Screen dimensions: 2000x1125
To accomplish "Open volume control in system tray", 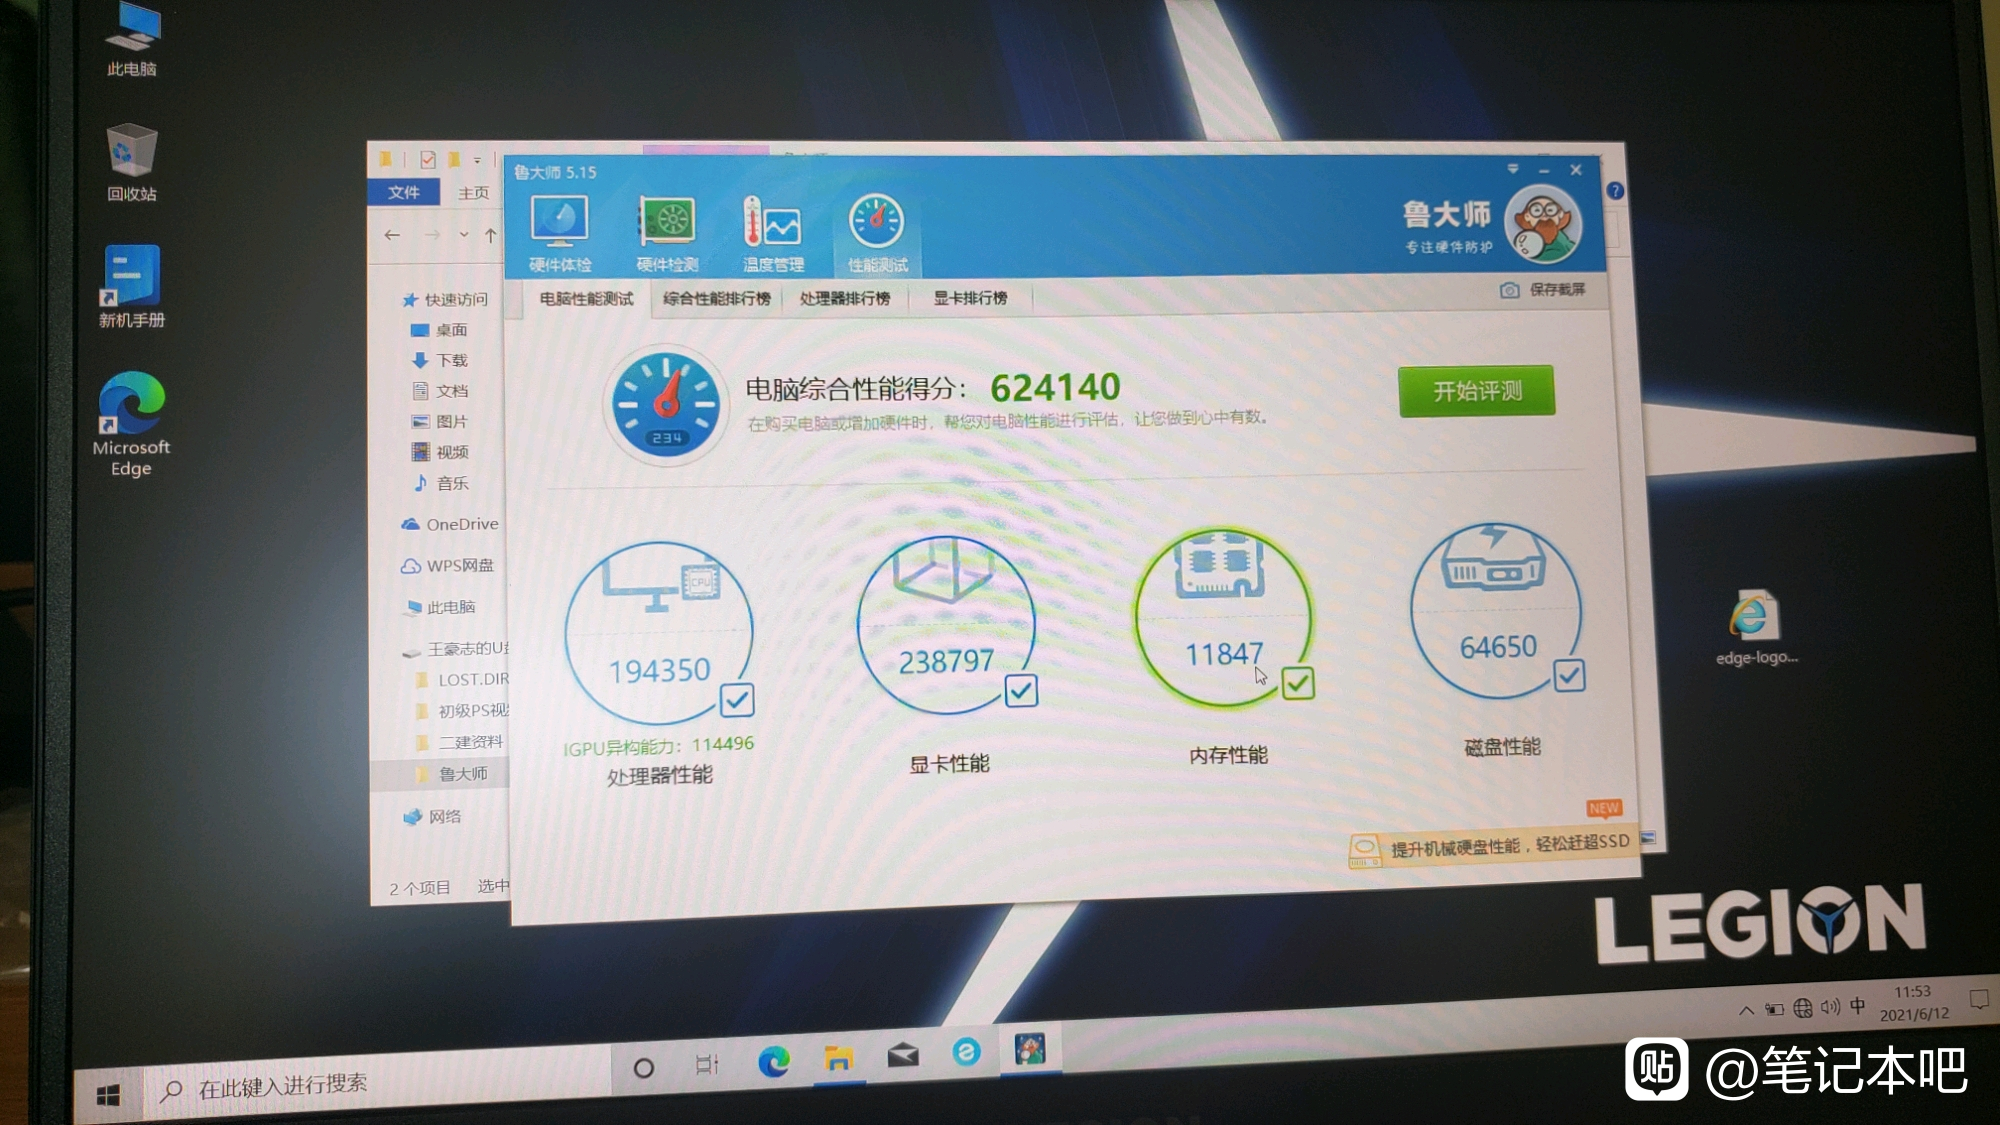I will coord(1830,1007).
